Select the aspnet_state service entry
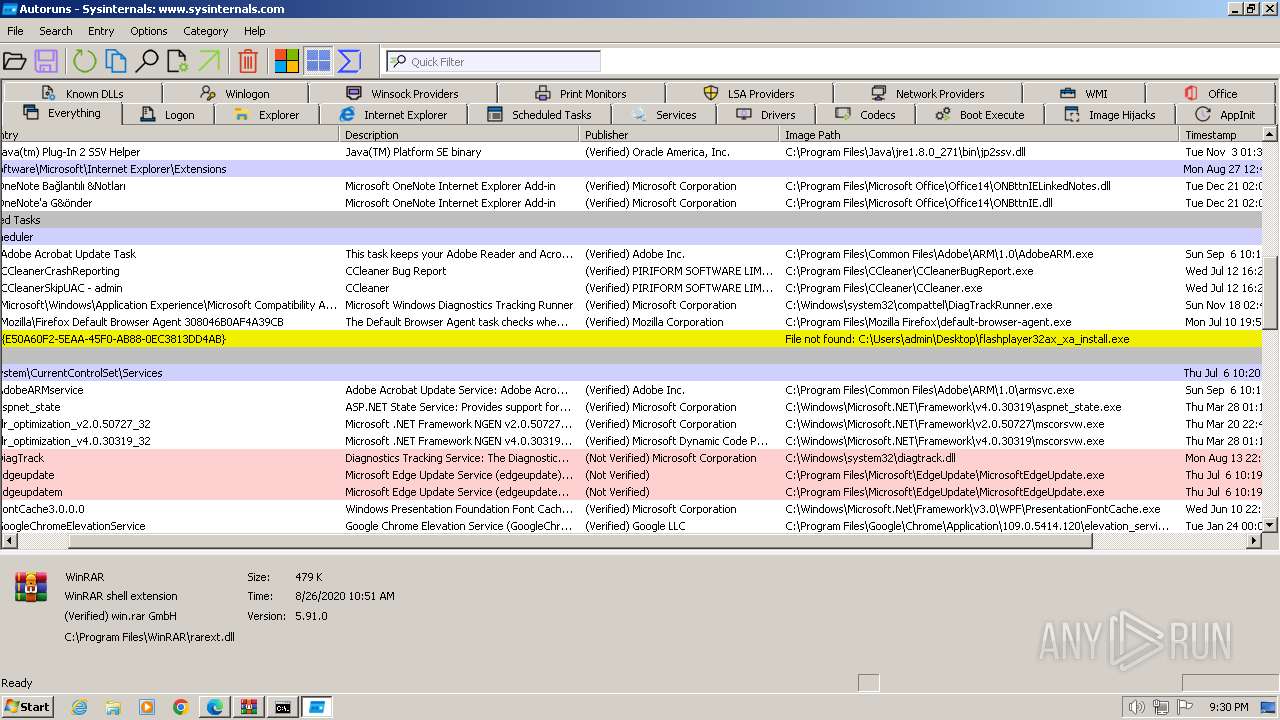 pyautogui.click(x=631, y=407)
